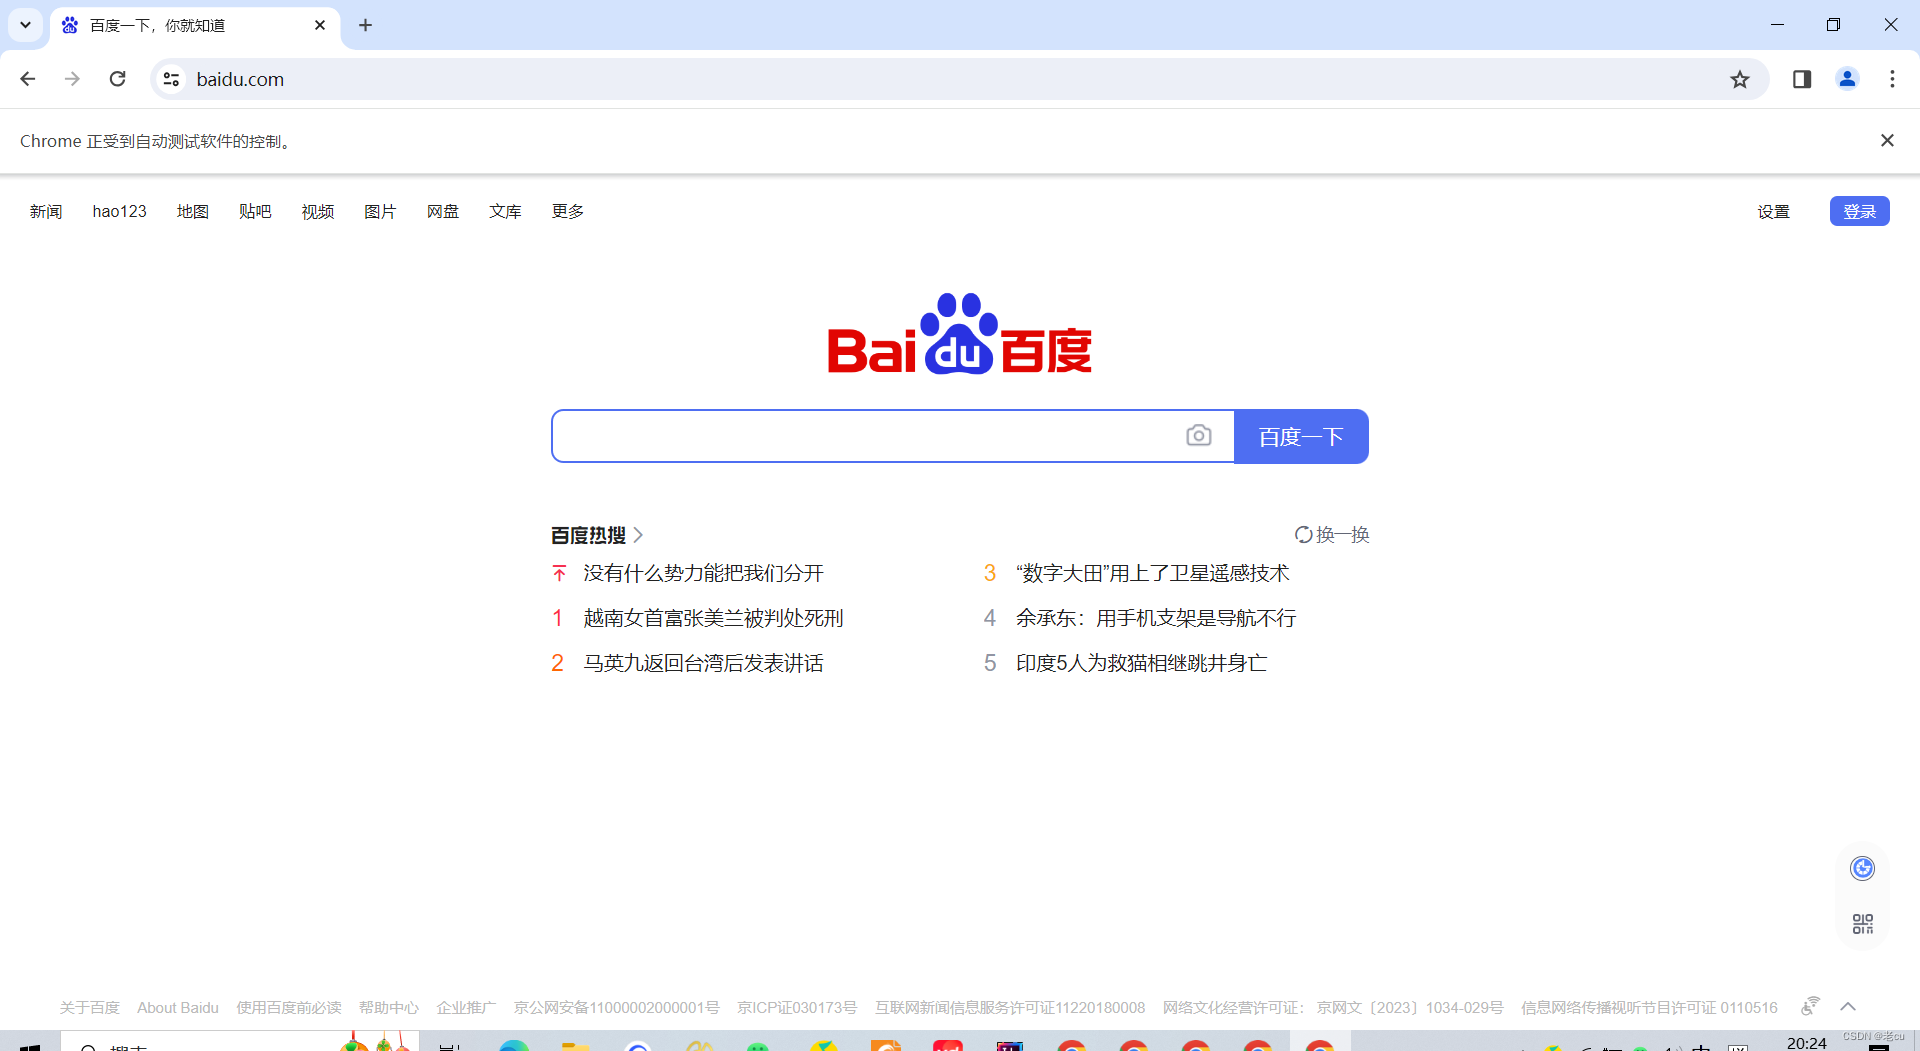This screenshot has height=1051, width=1920.
Task: Open the 视频 link
Action: coord(318,211)
